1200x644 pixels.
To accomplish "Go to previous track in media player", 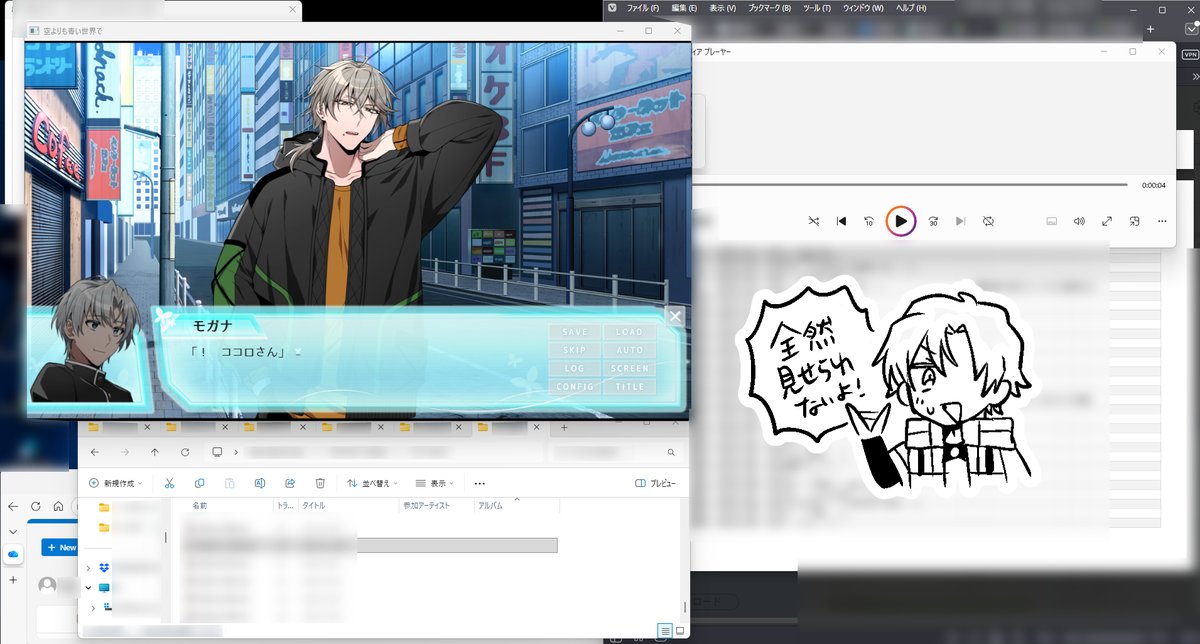I will [841, 221].
